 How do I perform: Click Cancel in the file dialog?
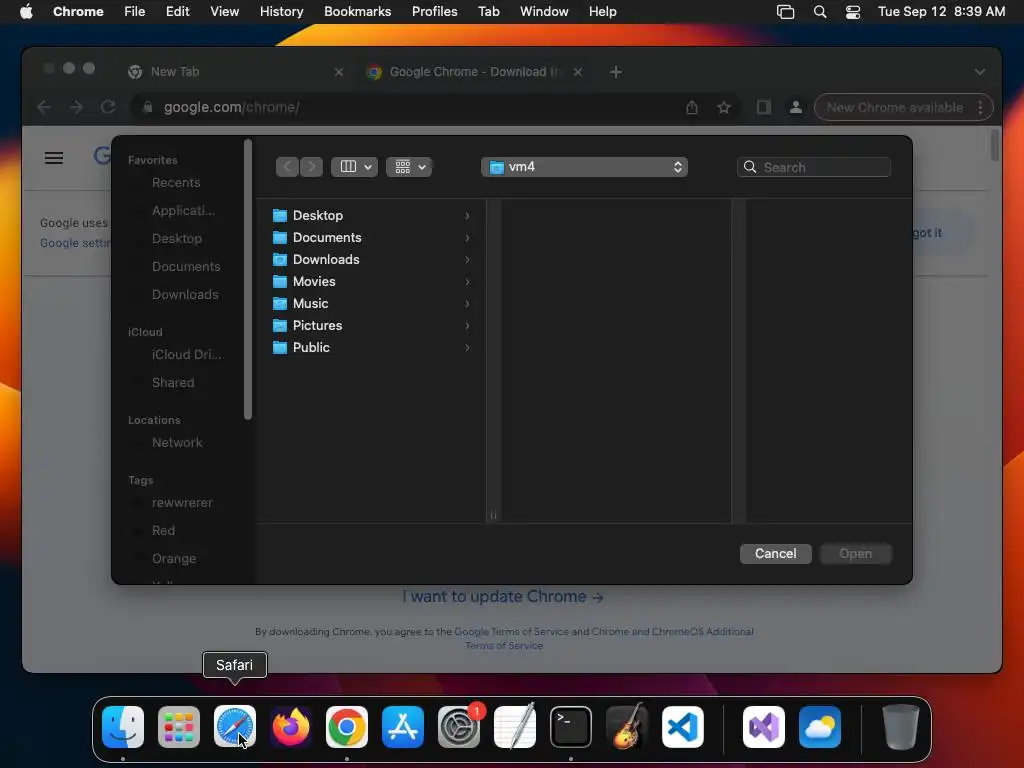point(775,554)
